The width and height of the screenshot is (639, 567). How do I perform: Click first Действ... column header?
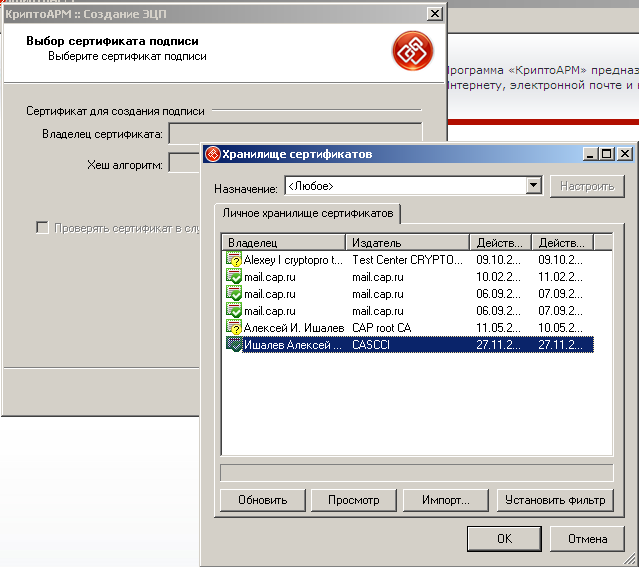(500, 243)
